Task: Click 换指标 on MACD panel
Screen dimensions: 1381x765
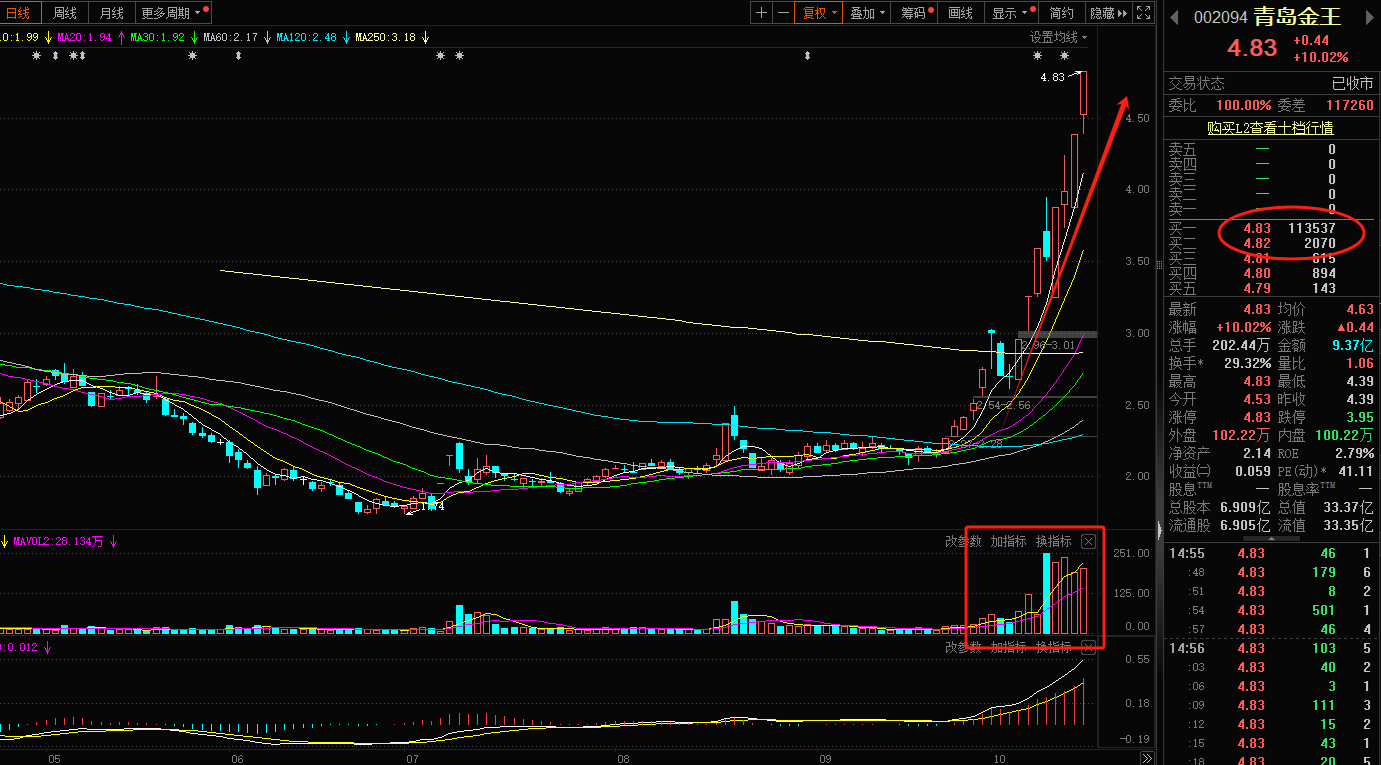Action: (x=1053, y=647)
